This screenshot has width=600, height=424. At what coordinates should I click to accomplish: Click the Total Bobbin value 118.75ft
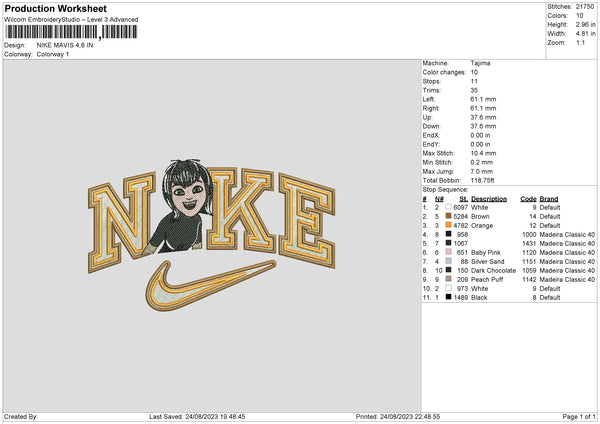tap(483, 180)
